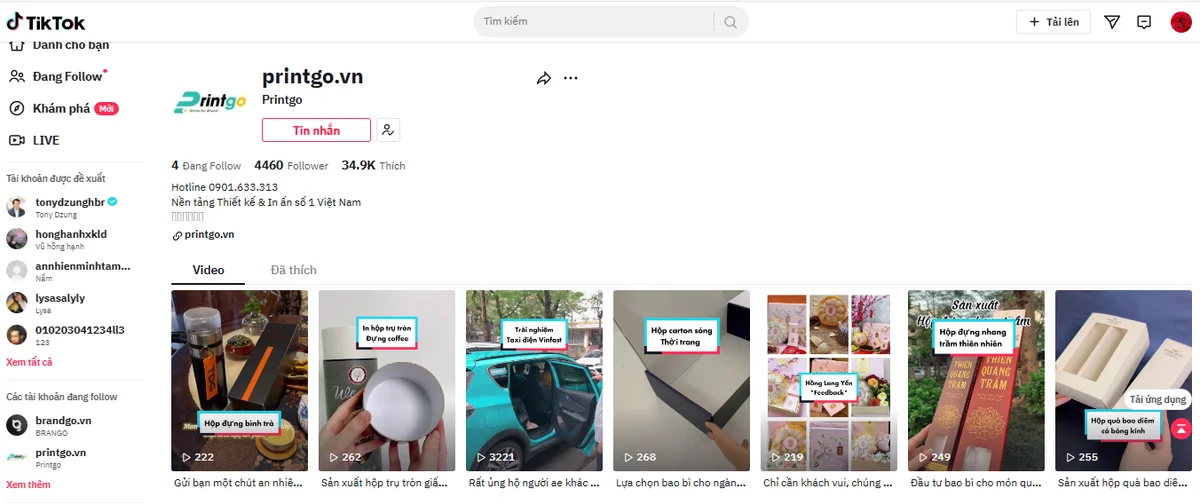Click the red scroll-to-top button
Image resolution: width=1200 pixels, height=504 pixels.
click(1181, 429)
